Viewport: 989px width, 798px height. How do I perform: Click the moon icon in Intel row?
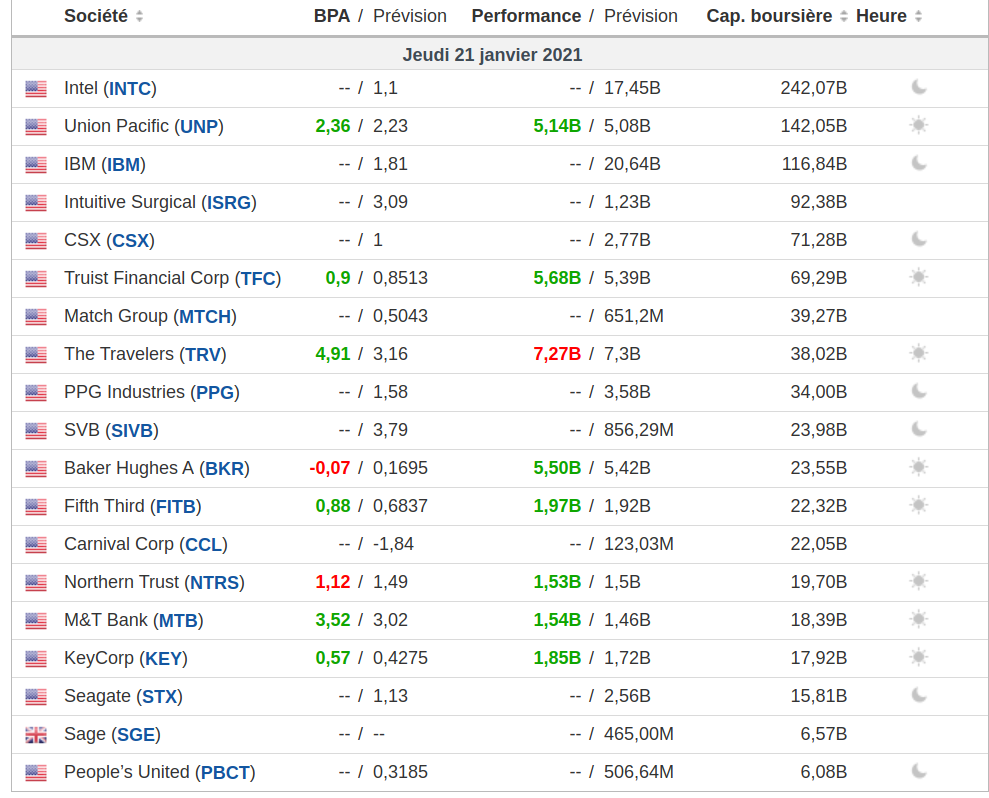click(919, 87)
